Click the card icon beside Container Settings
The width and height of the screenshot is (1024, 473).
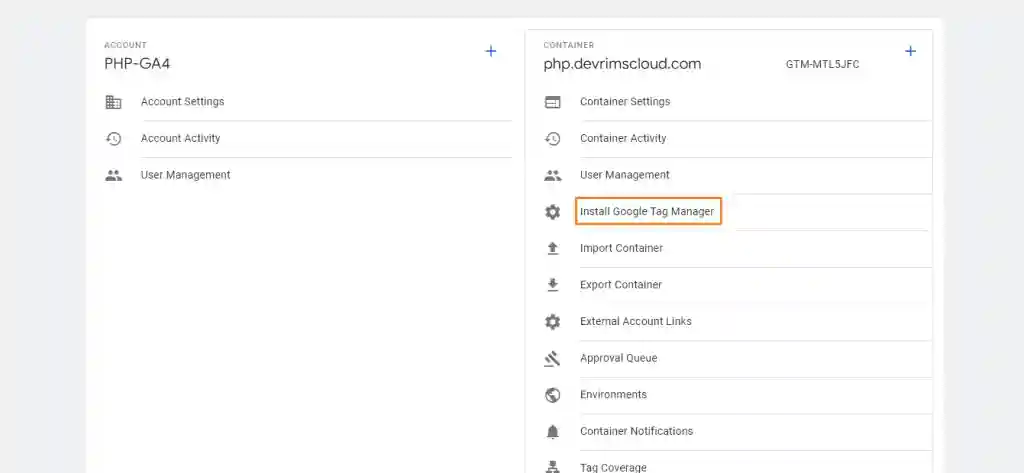coord(552,102)
